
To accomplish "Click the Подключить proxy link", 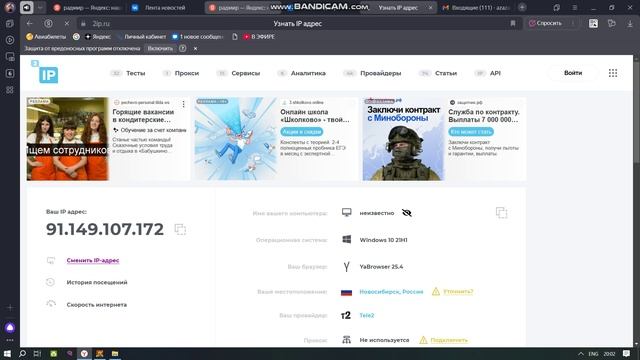I will (449, 340).
